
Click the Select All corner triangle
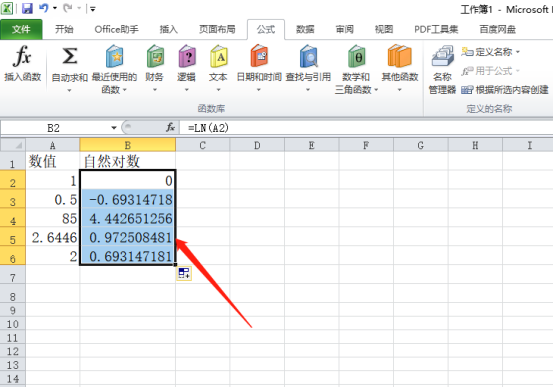pyautogui.click(x=13, y=145)
